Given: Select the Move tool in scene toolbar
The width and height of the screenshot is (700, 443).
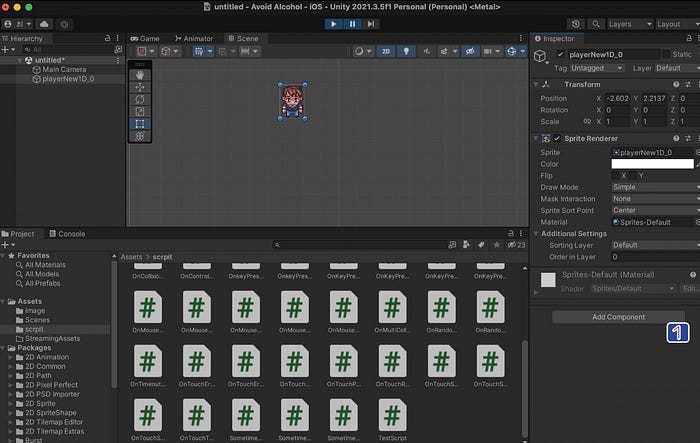Looking at the screenshot, I should coord(140,87).
